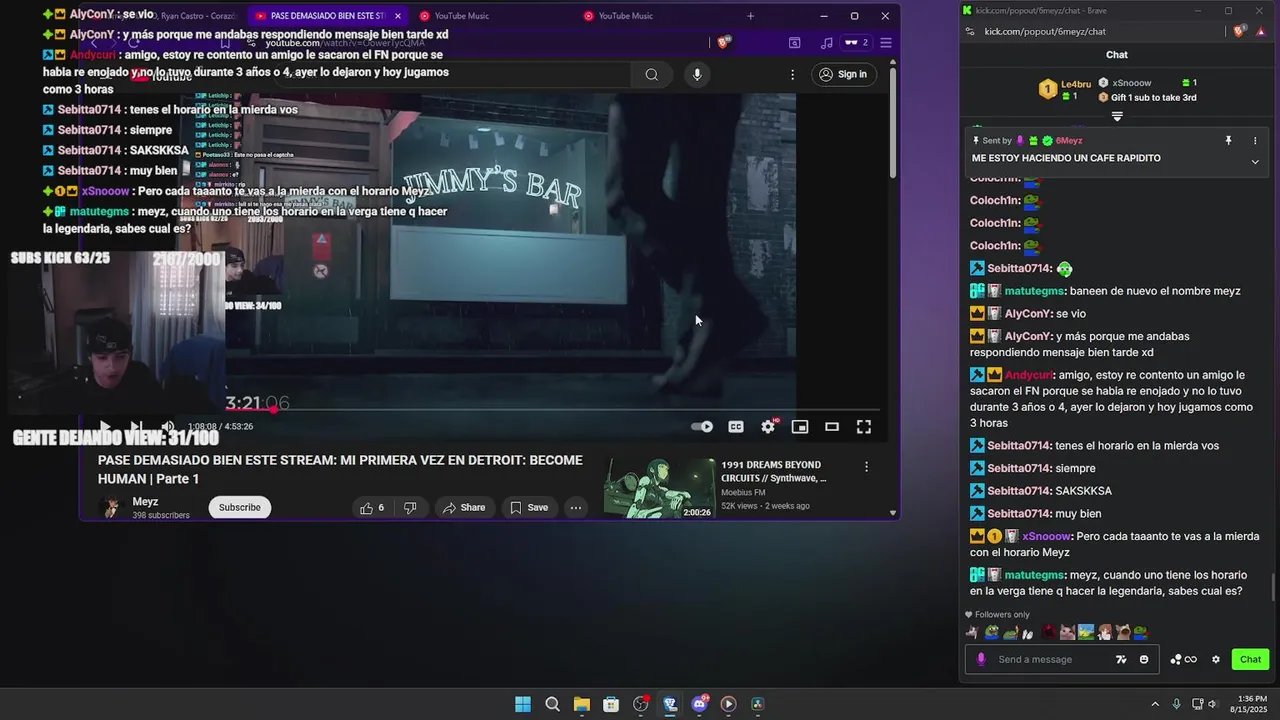Open Kick chat settings gear

point(1216,659)
